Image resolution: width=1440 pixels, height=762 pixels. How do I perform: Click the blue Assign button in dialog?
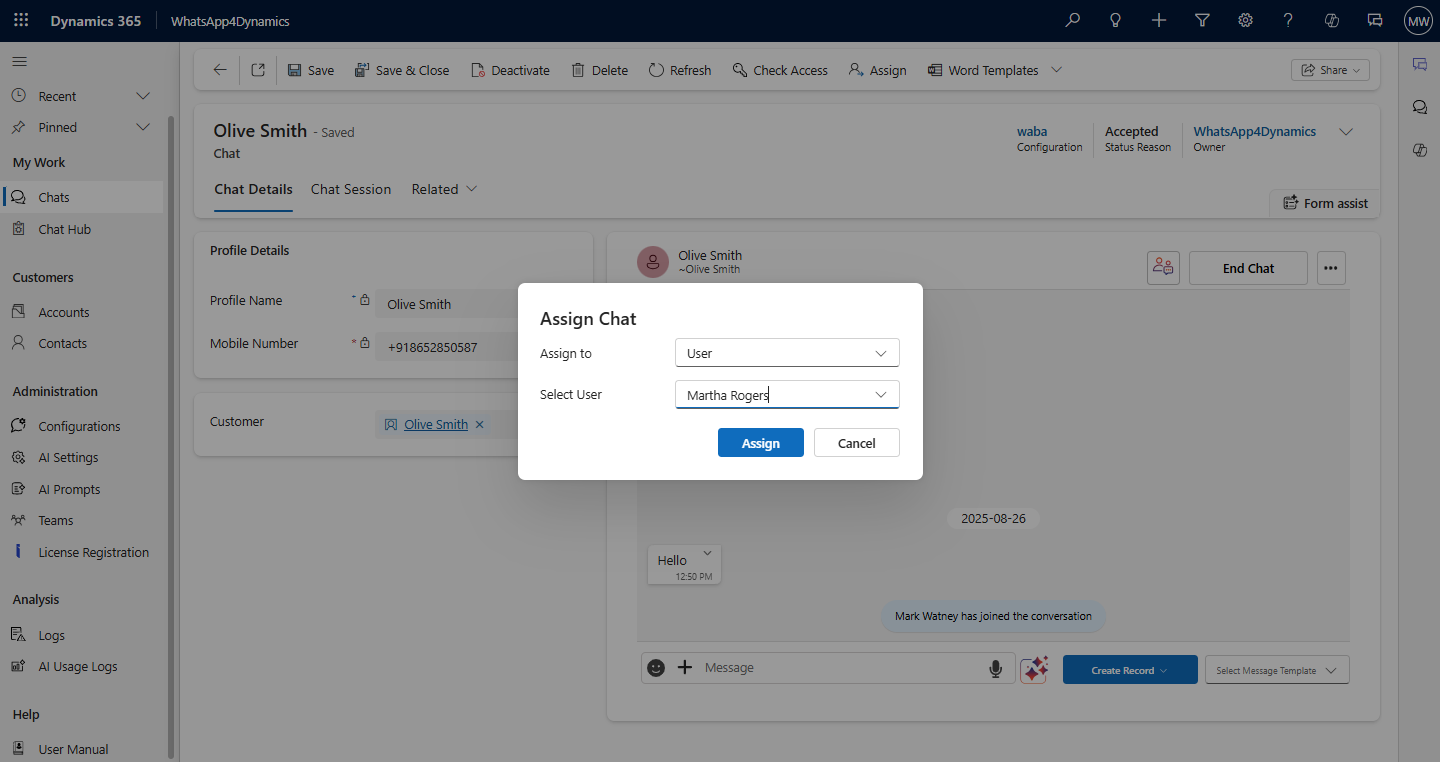pos(760,443)
